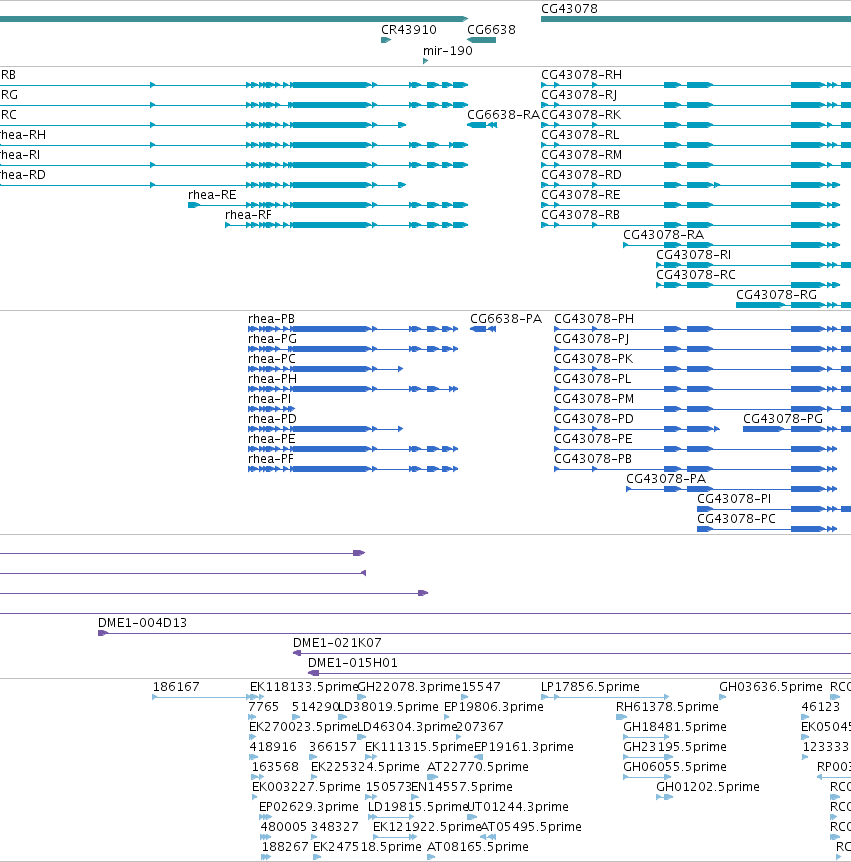851x862 pixels.
Task: Select the CG43078-RI transcript label
Action: click(x=693, y=255)
